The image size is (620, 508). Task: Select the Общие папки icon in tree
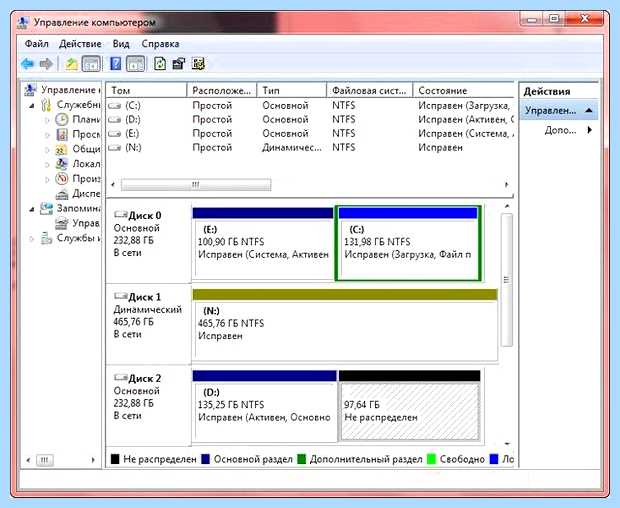pyautogui.click(x=61, y=149)
